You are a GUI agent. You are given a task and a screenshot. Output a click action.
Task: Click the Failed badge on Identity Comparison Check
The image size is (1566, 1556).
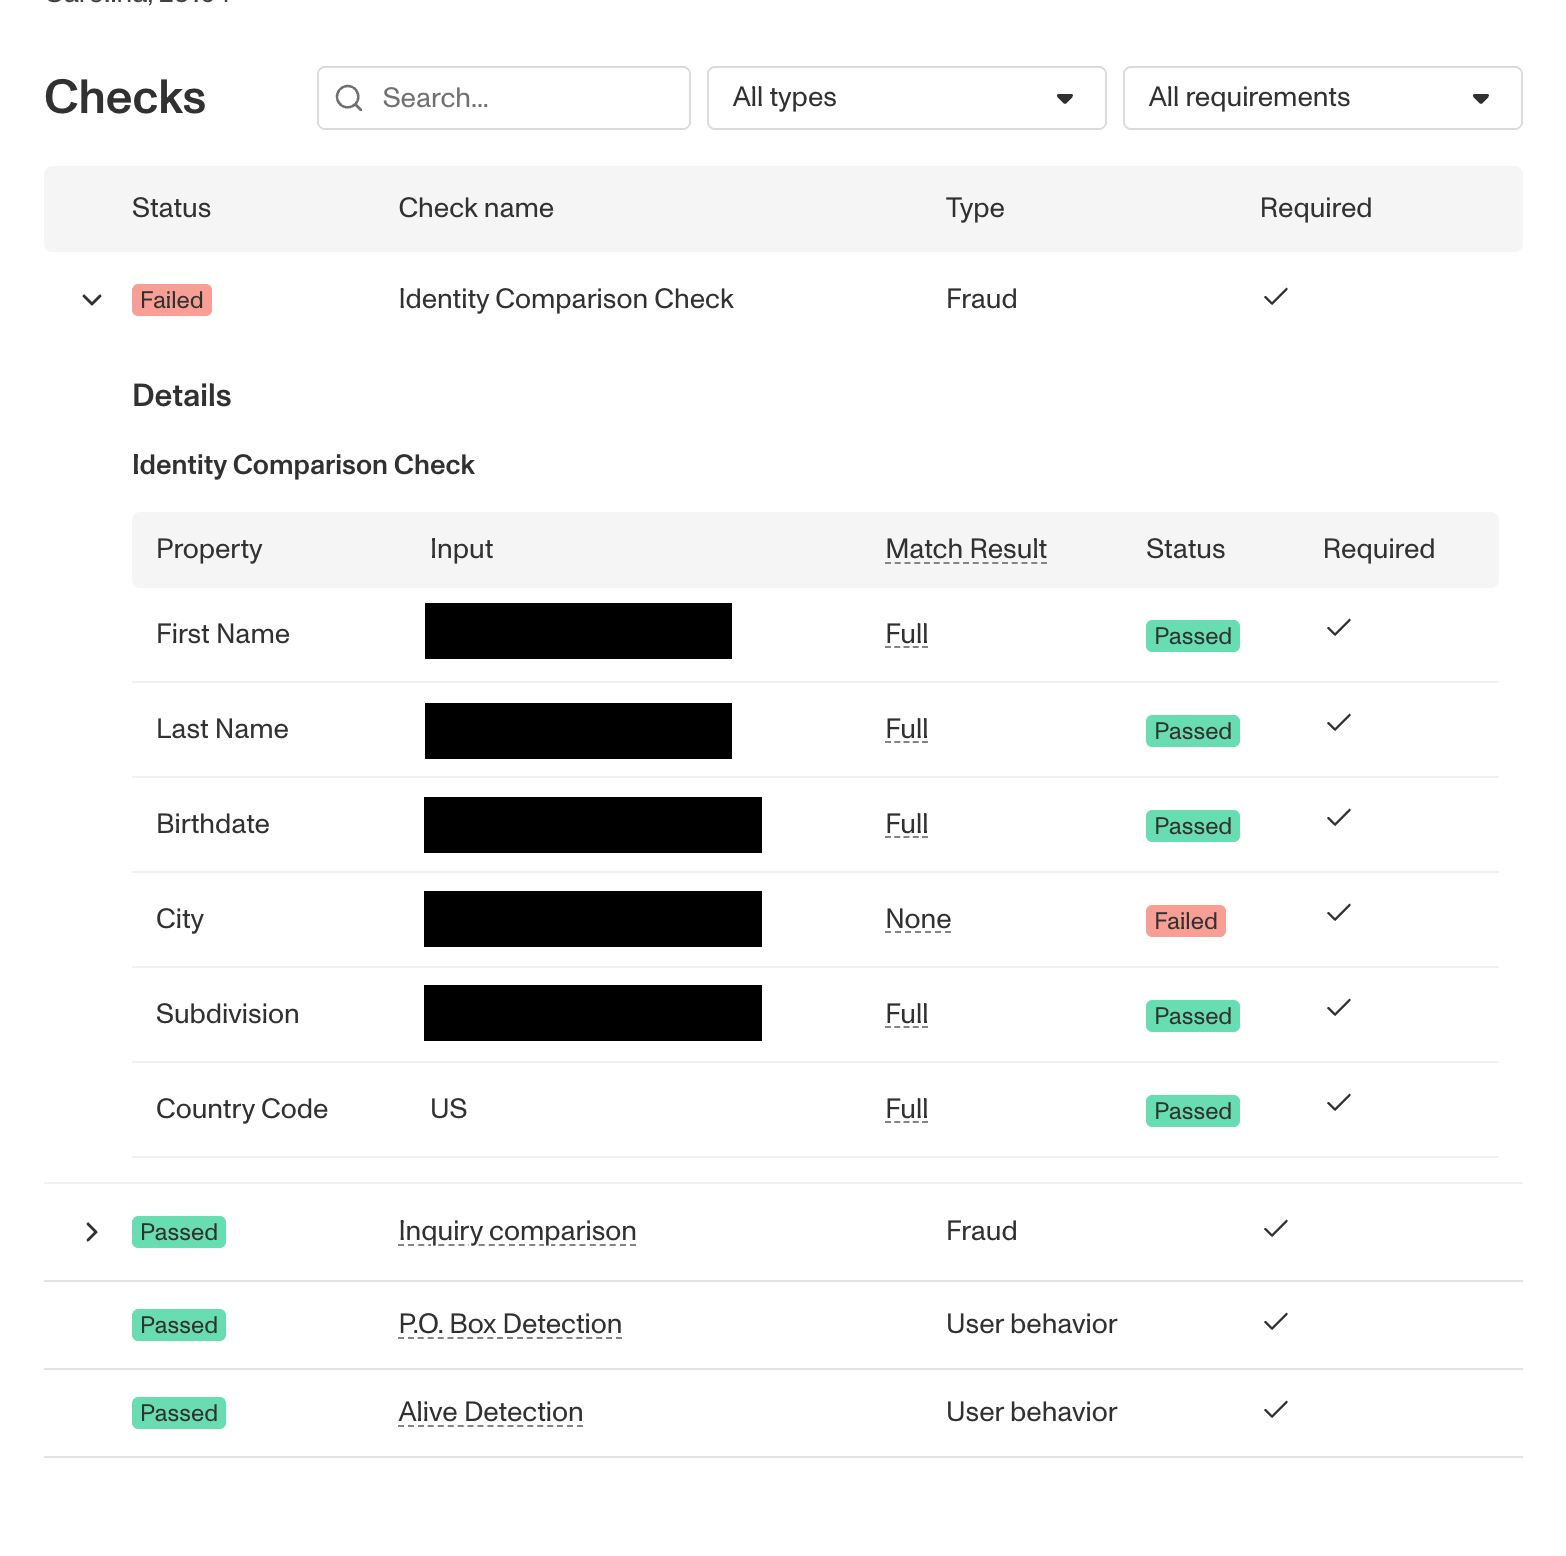172,300
